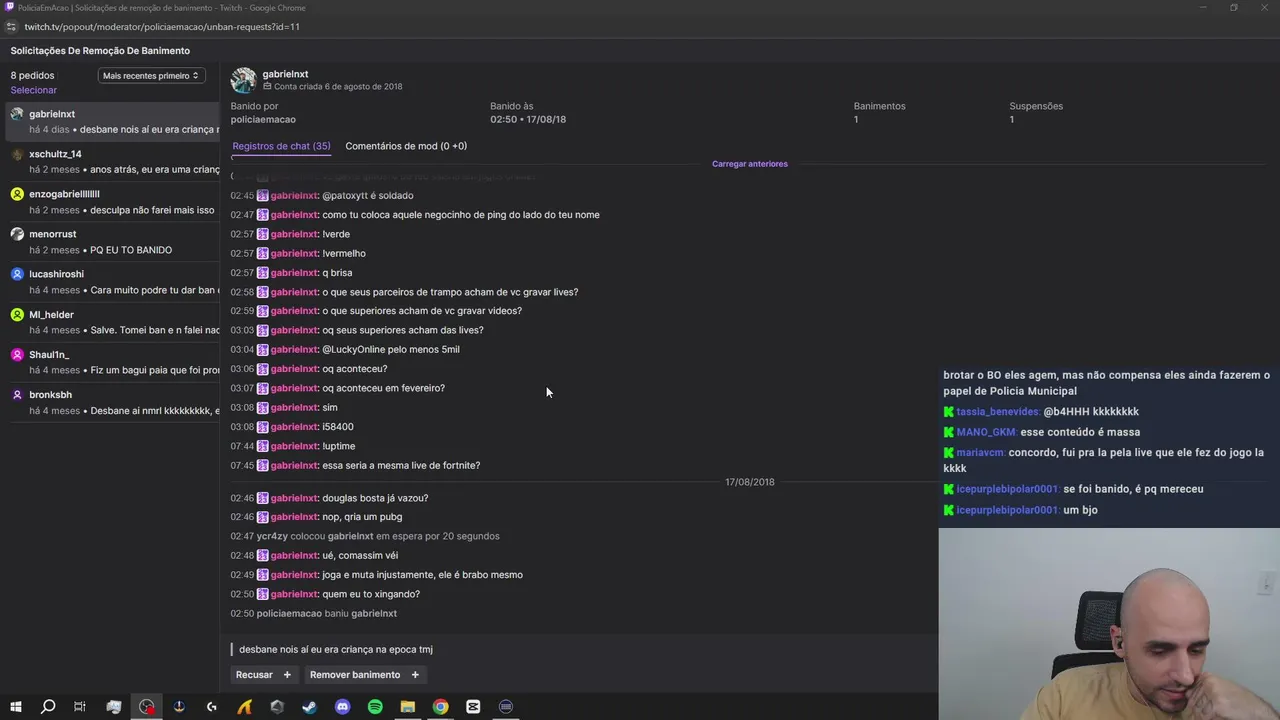Click ycr4zy username in timeout log

point(272,536)
